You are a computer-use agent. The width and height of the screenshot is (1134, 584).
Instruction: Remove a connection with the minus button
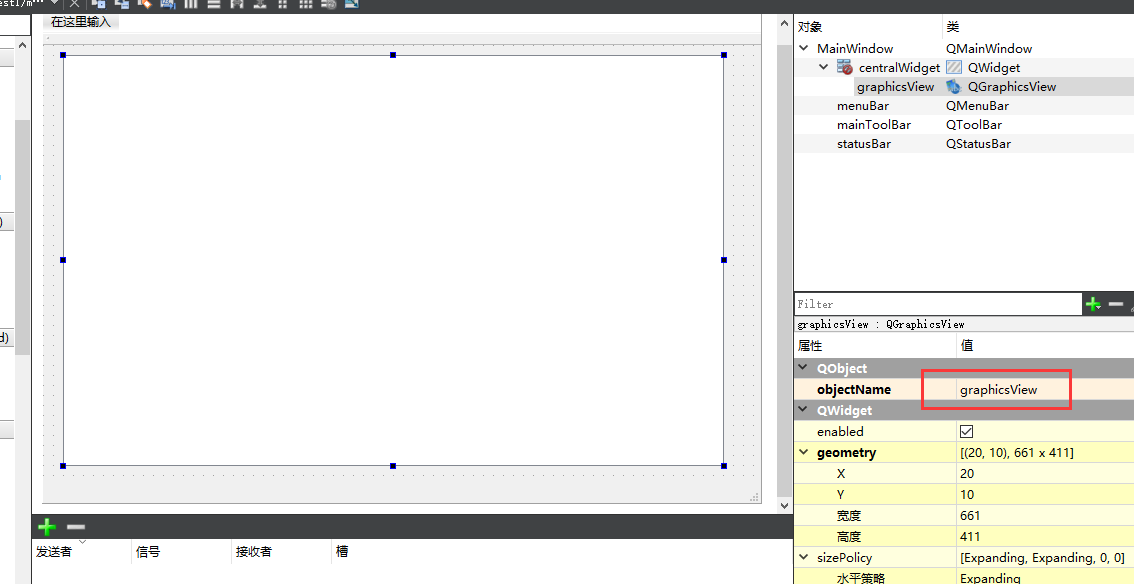coord(74,526)
